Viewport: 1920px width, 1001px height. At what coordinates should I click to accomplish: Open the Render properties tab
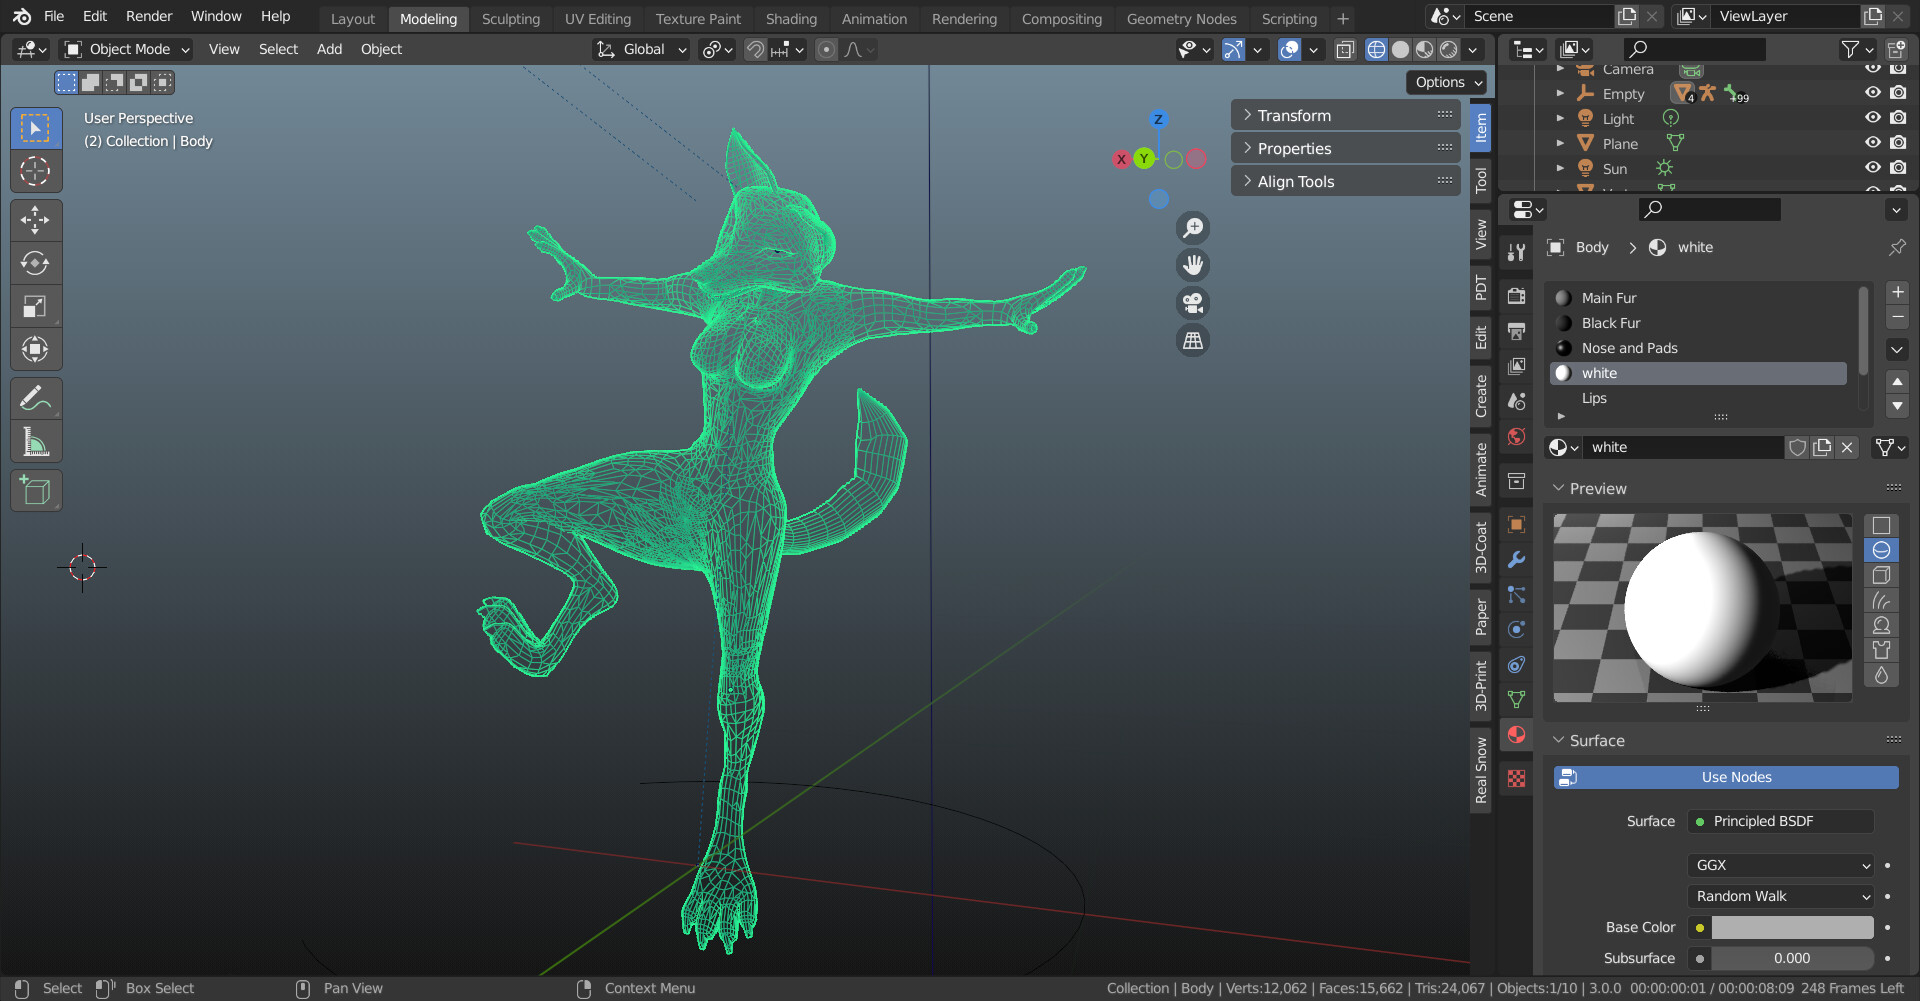click(1516, 296)
